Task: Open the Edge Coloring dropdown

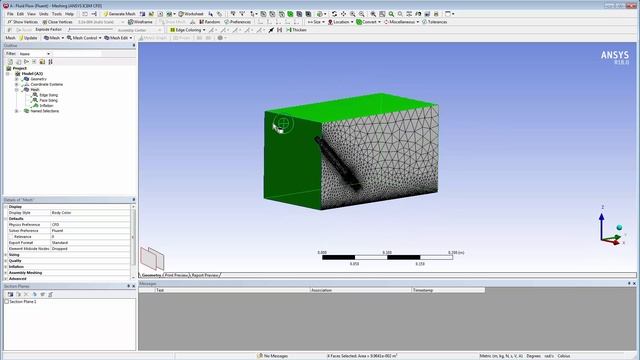Action: [188, 30]
